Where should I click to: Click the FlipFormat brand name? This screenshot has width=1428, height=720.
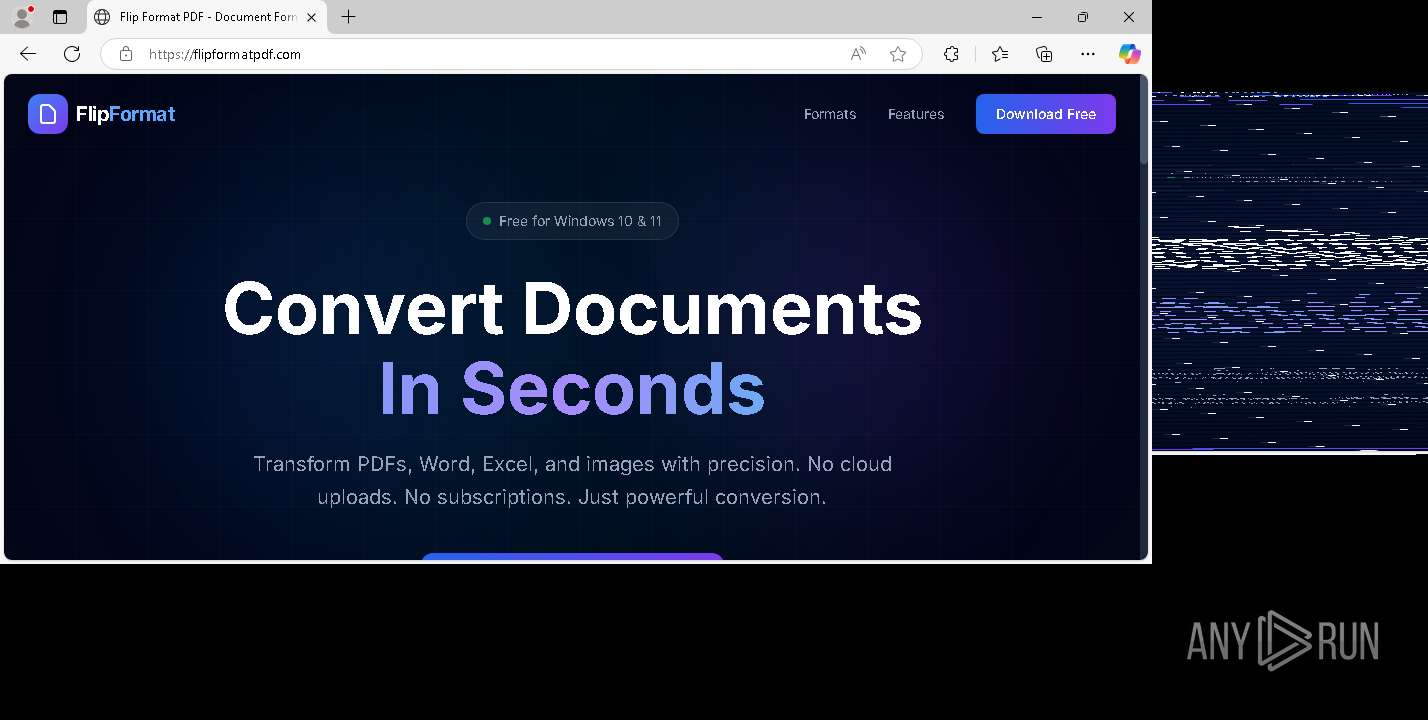tap(126, 114)
